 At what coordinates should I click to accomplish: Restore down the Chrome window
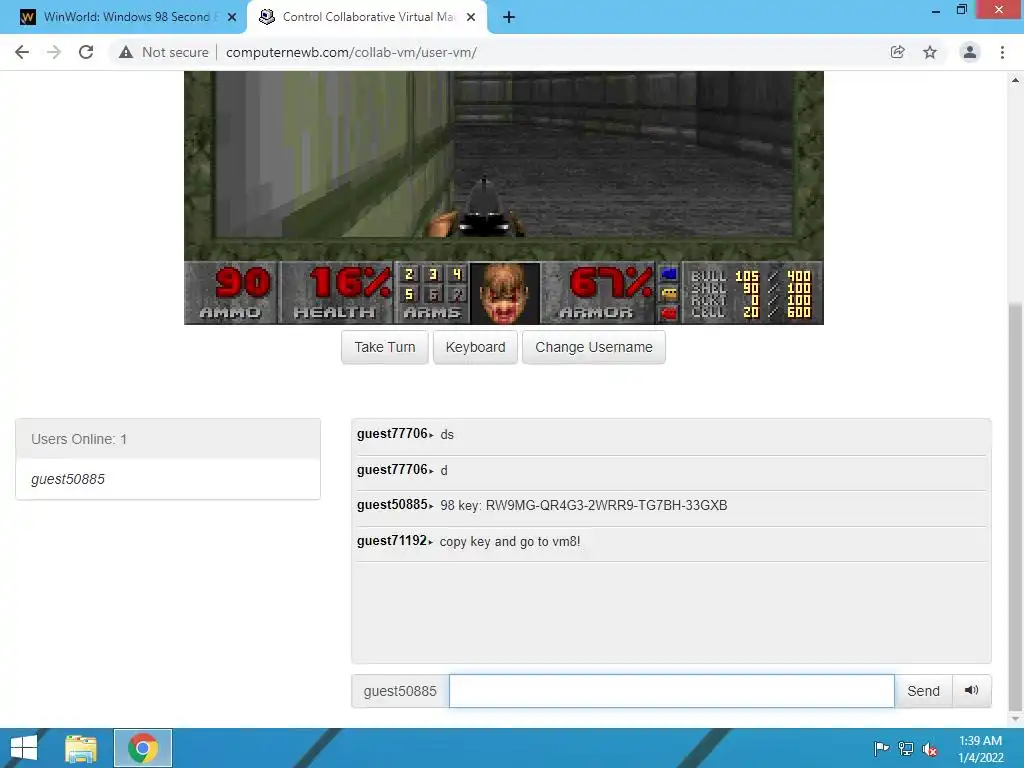(961, 9)
